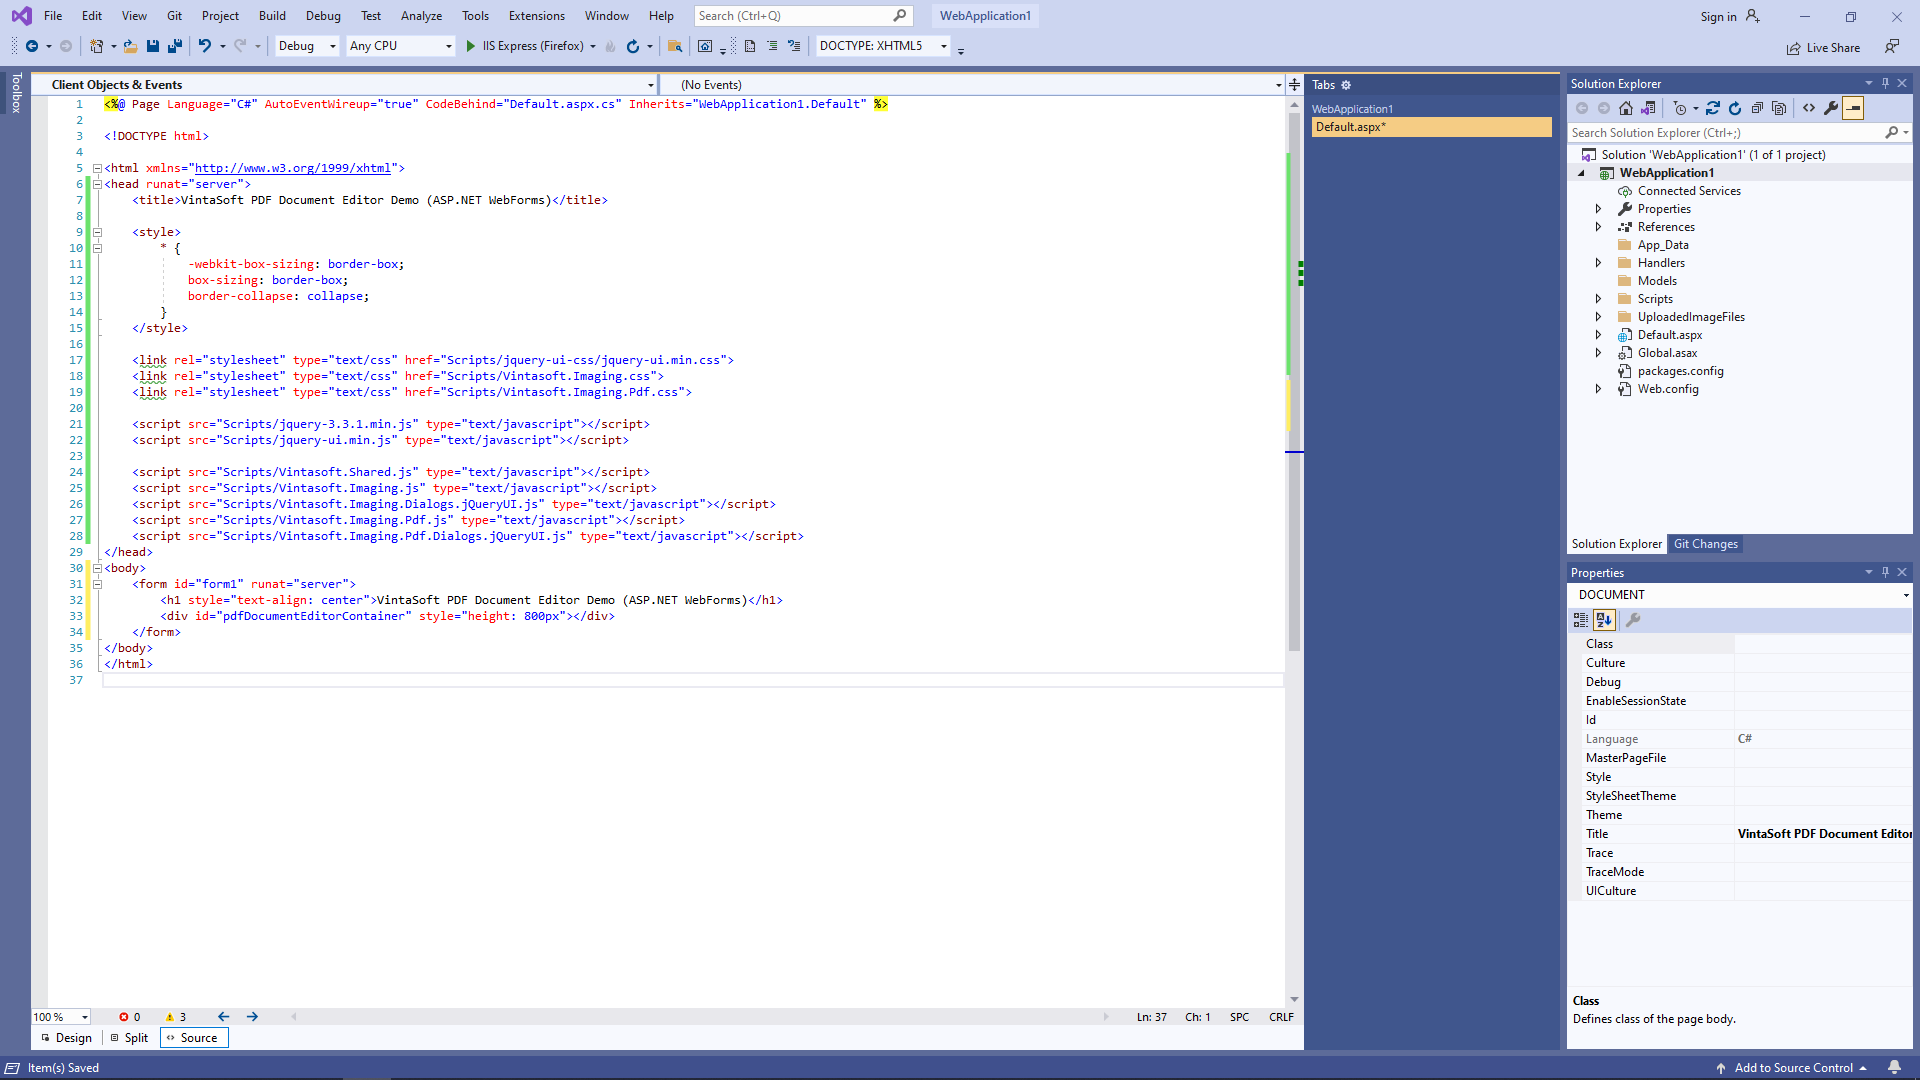1920x1080 pixels.
Task: Click Collapse All in Solution Explorer
Action: click(x=1757, y=108)
